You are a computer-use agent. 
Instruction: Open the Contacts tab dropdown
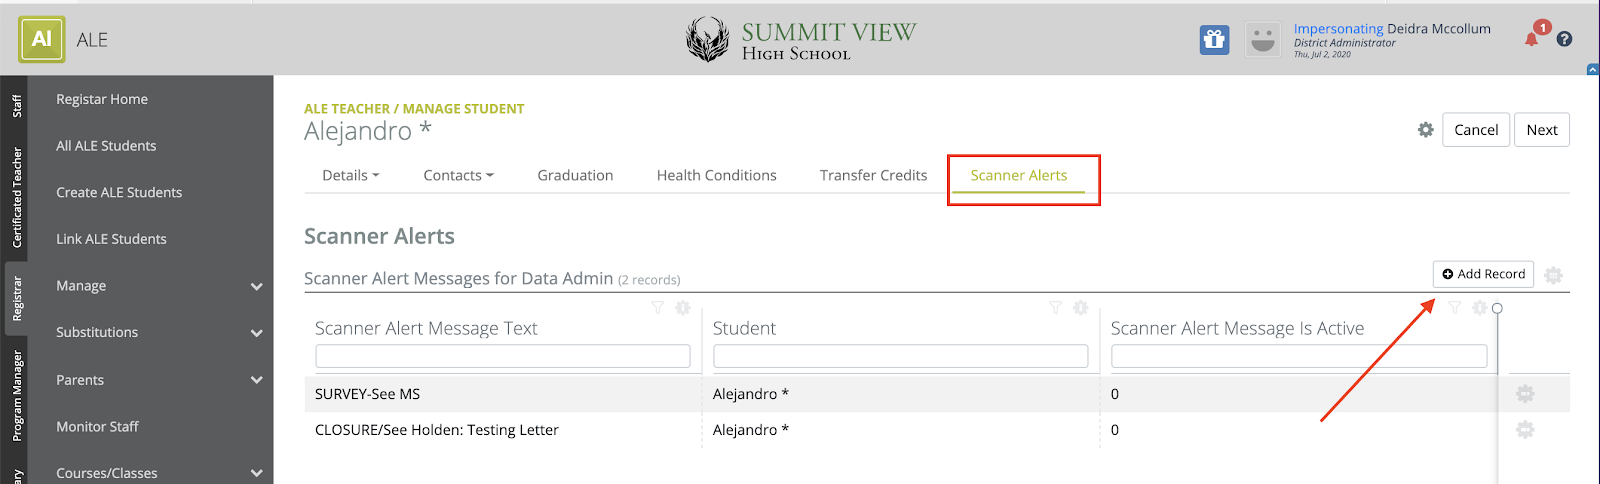pos(458,176)
